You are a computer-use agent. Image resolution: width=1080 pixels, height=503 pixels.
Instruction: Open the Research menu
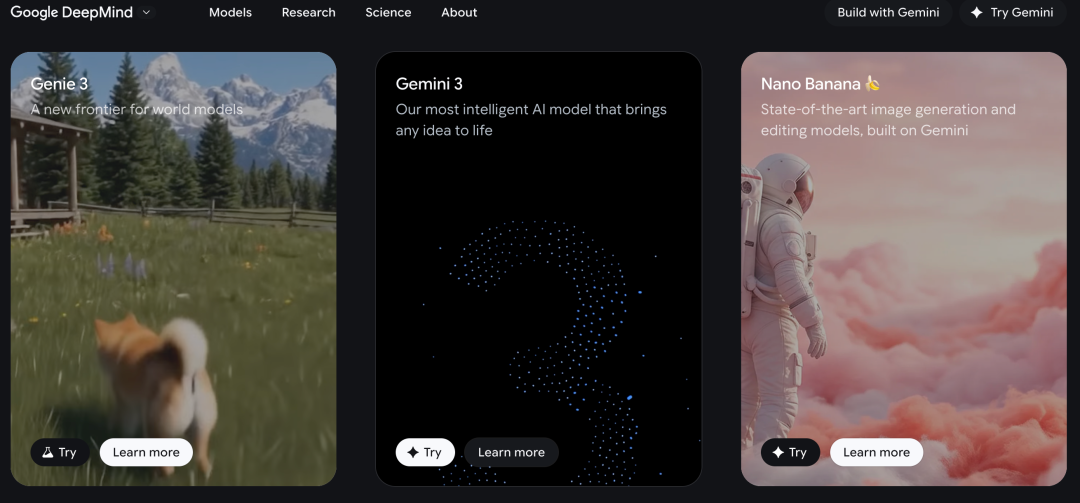309,12
